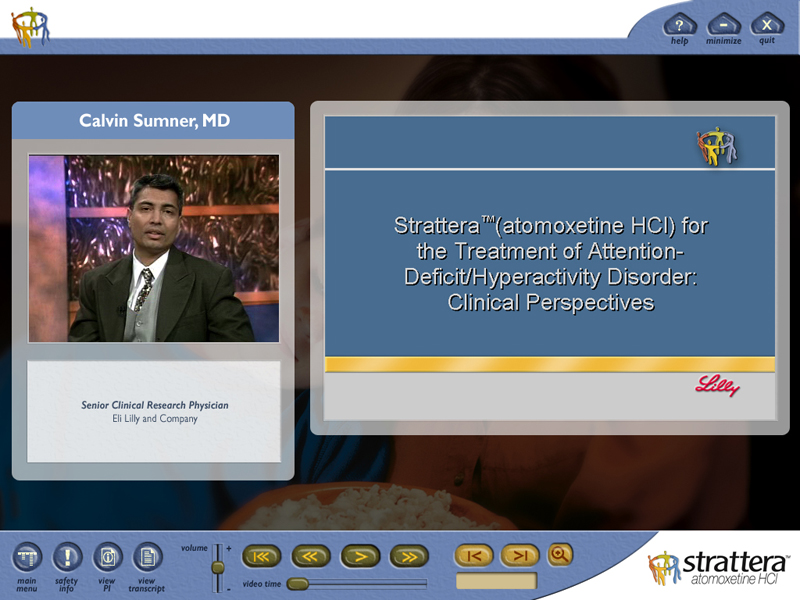Click the magnifier zoom slide icon
The width and height of the screenshot is (800, 600).
[x=560, y=555]
